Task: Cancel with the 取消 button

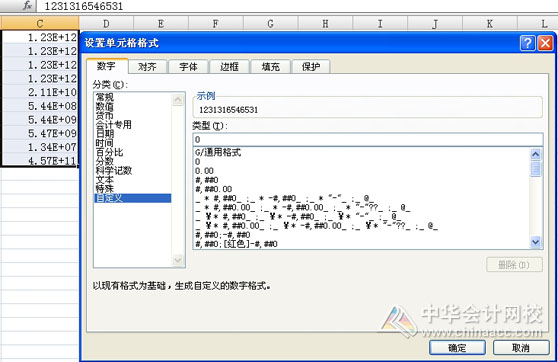Action: [521, 347]
